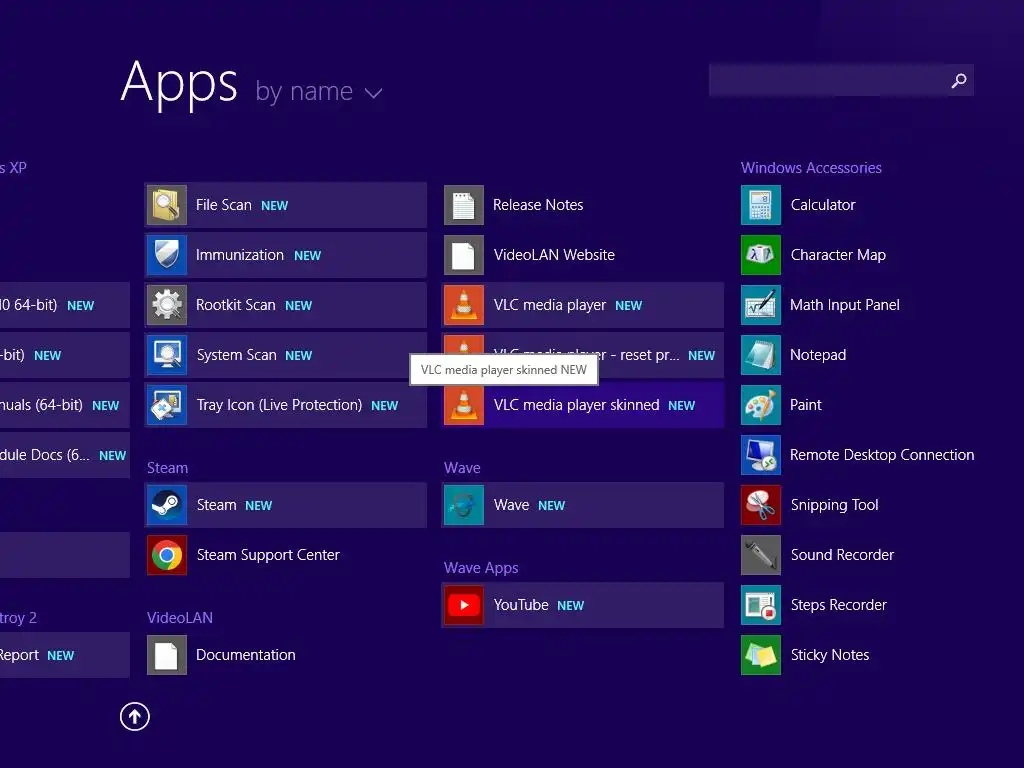The height and width of the screenshot is (768, 1024).
Task: Jump to Windows Accessories group header
Action: 811,168
